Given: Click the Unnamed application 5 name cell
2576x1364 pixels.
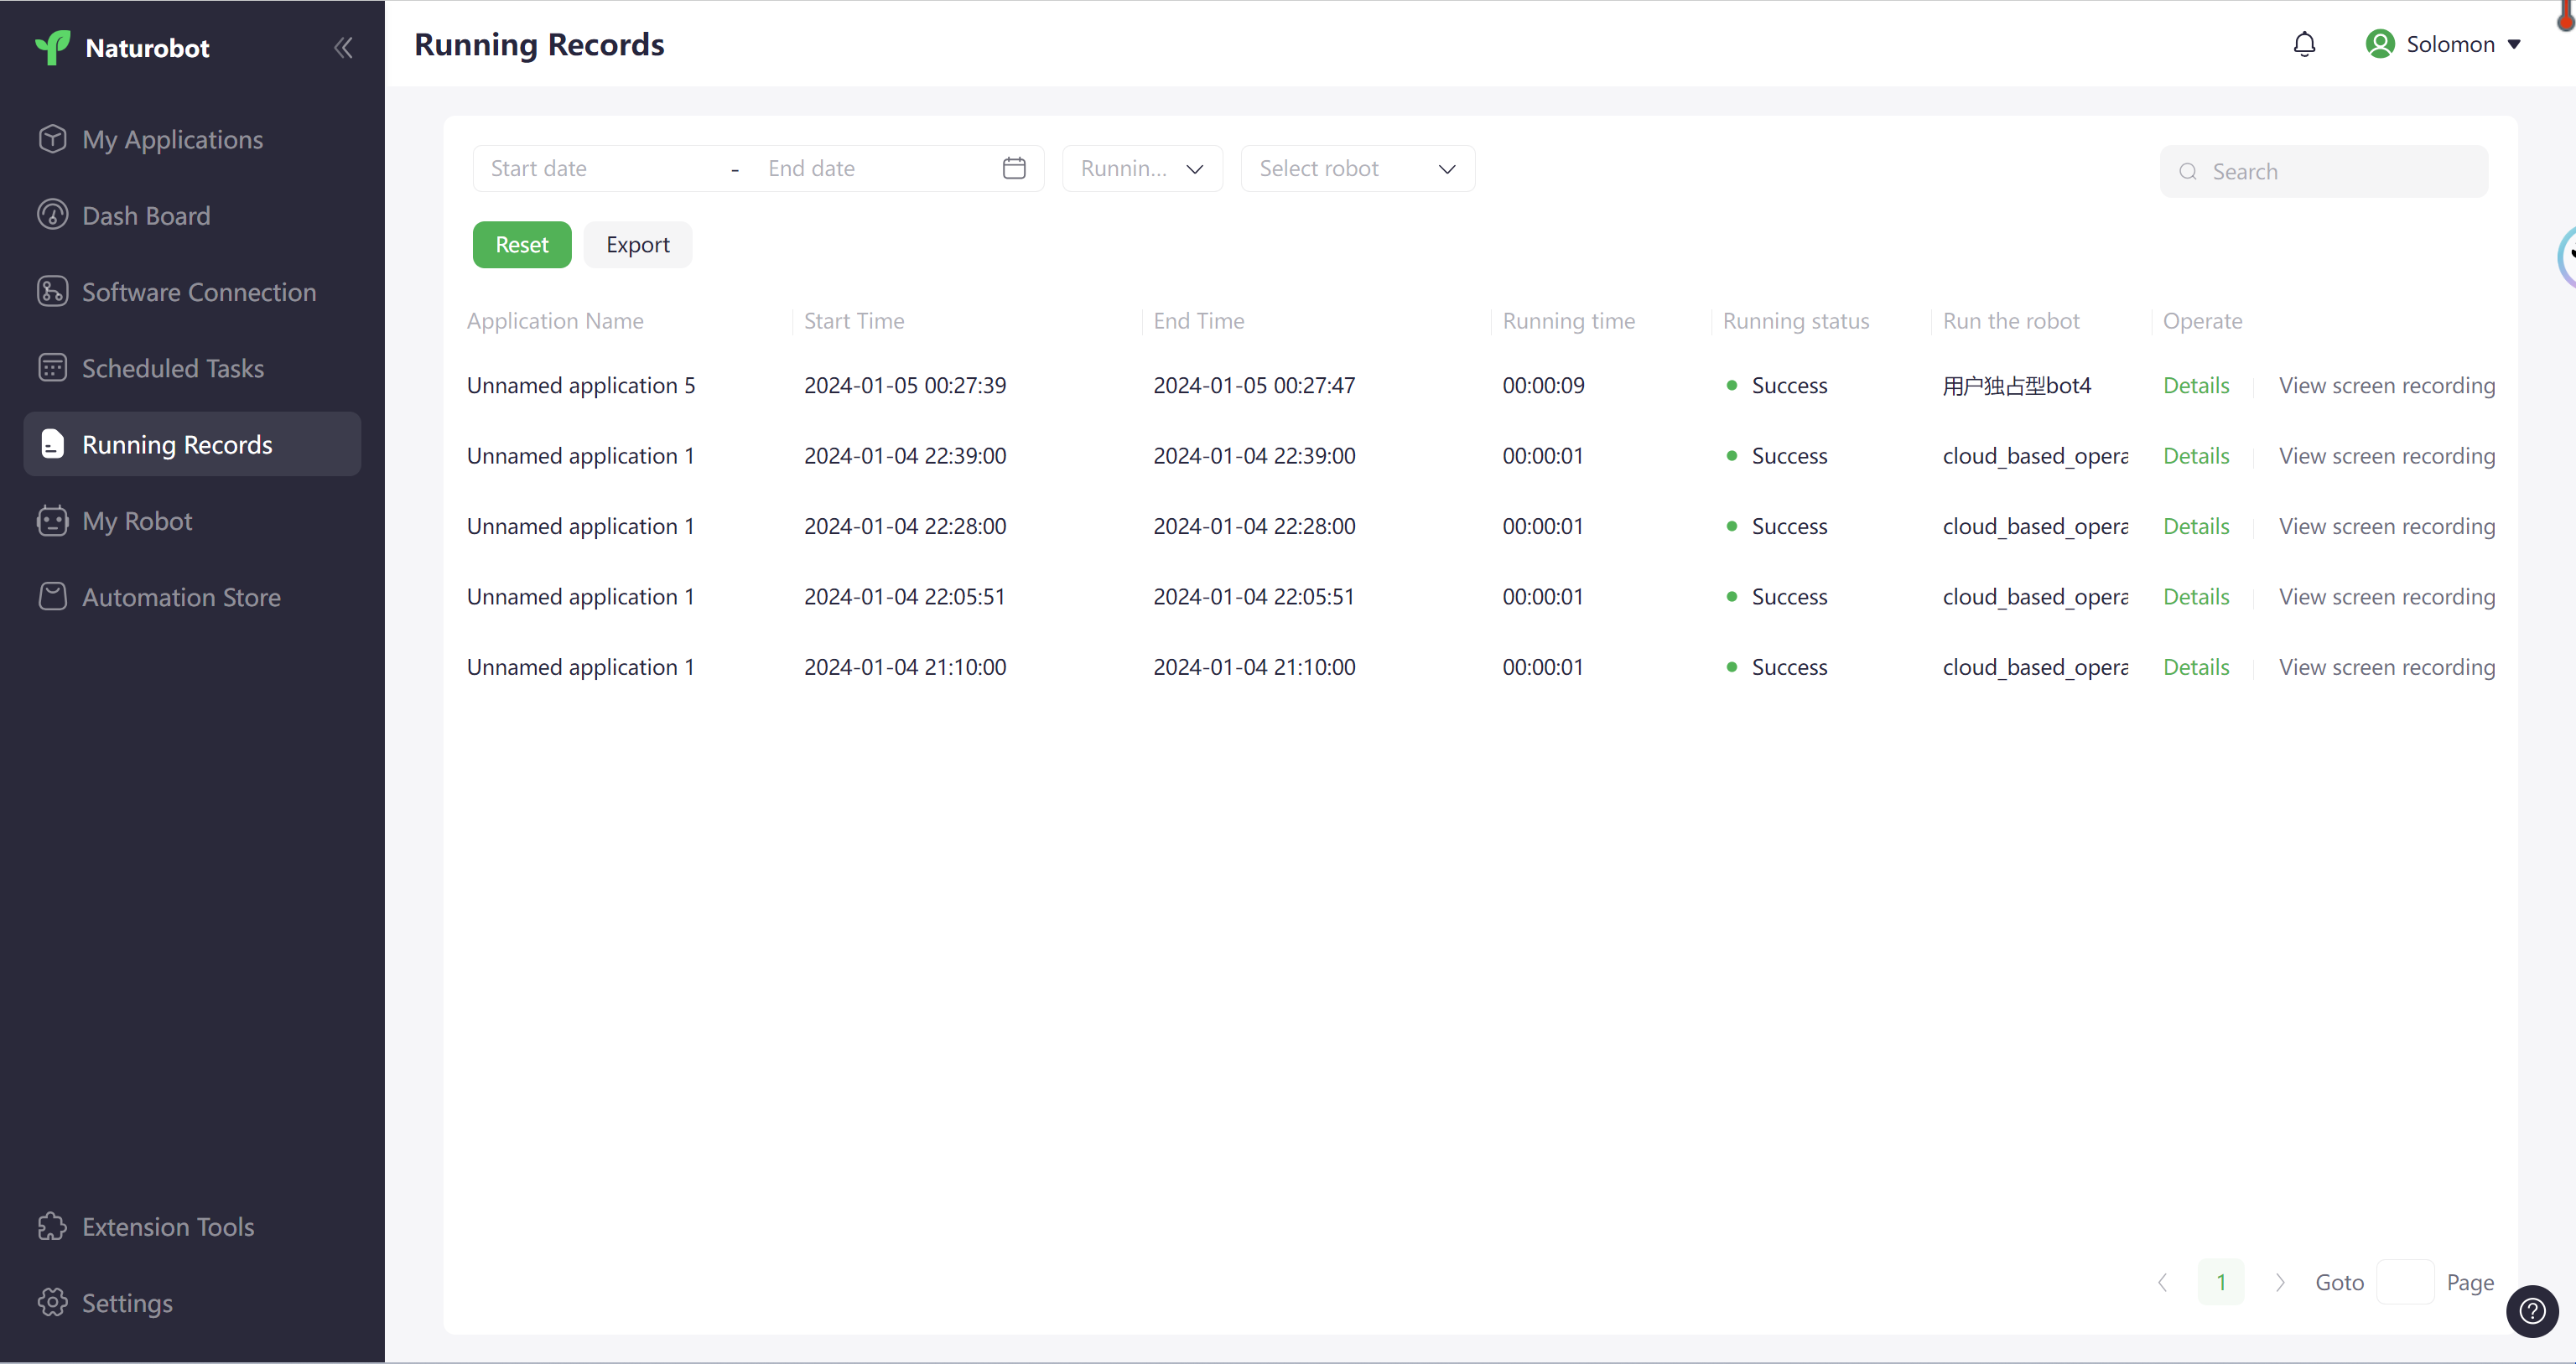Looking at the screenshot, I should [581, 385].
